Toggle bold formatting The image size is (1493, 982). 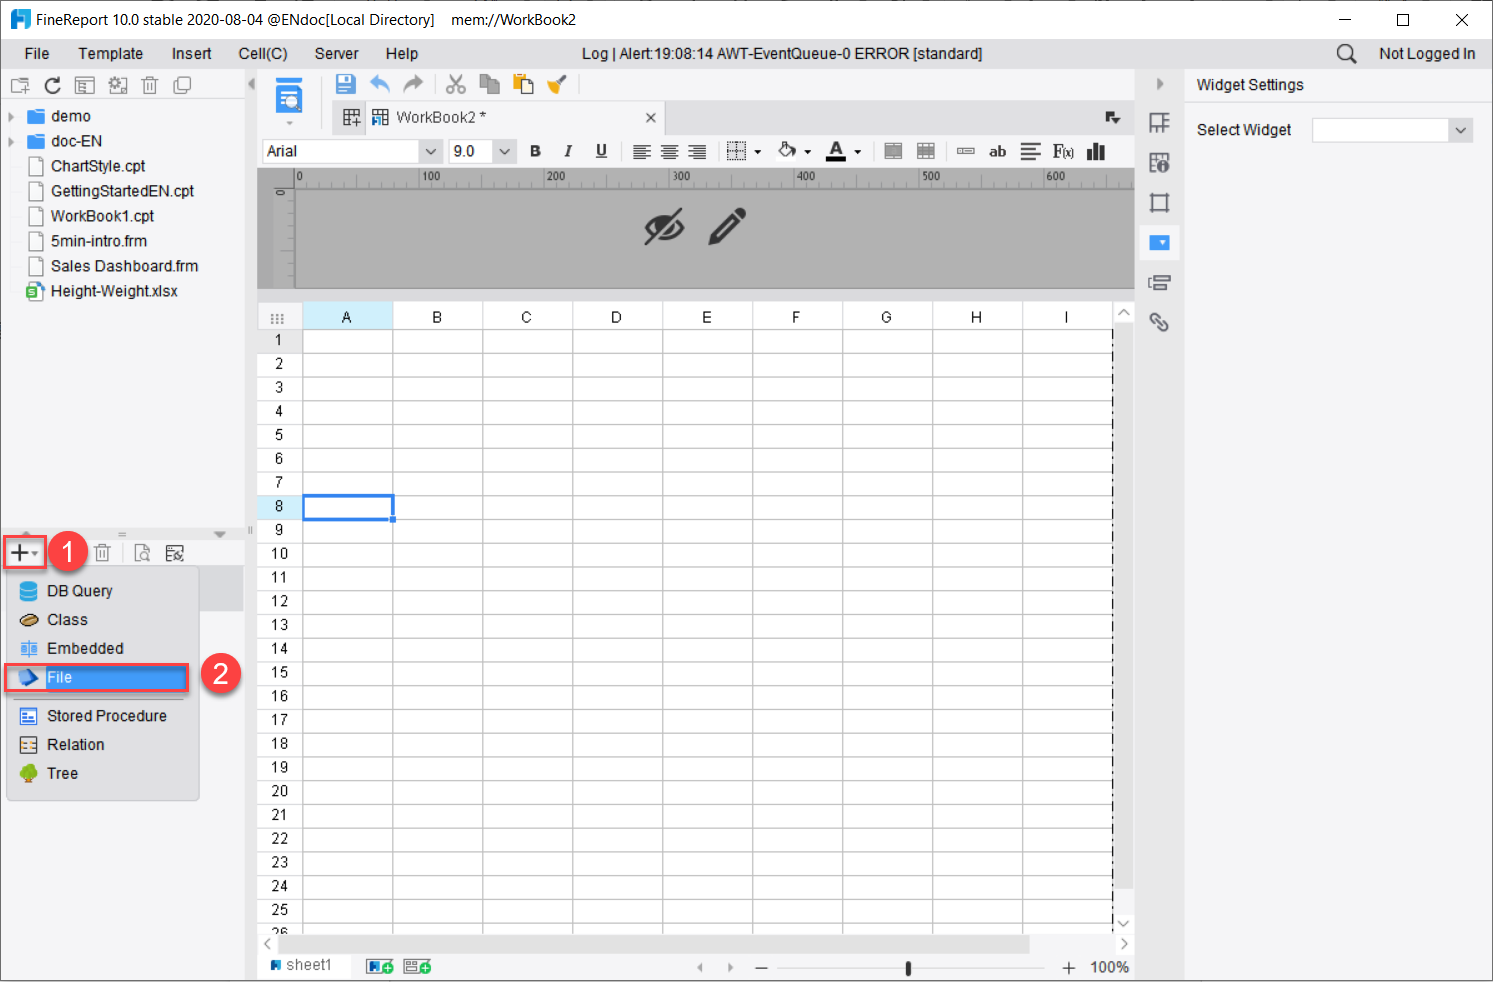tap(535, 151)
